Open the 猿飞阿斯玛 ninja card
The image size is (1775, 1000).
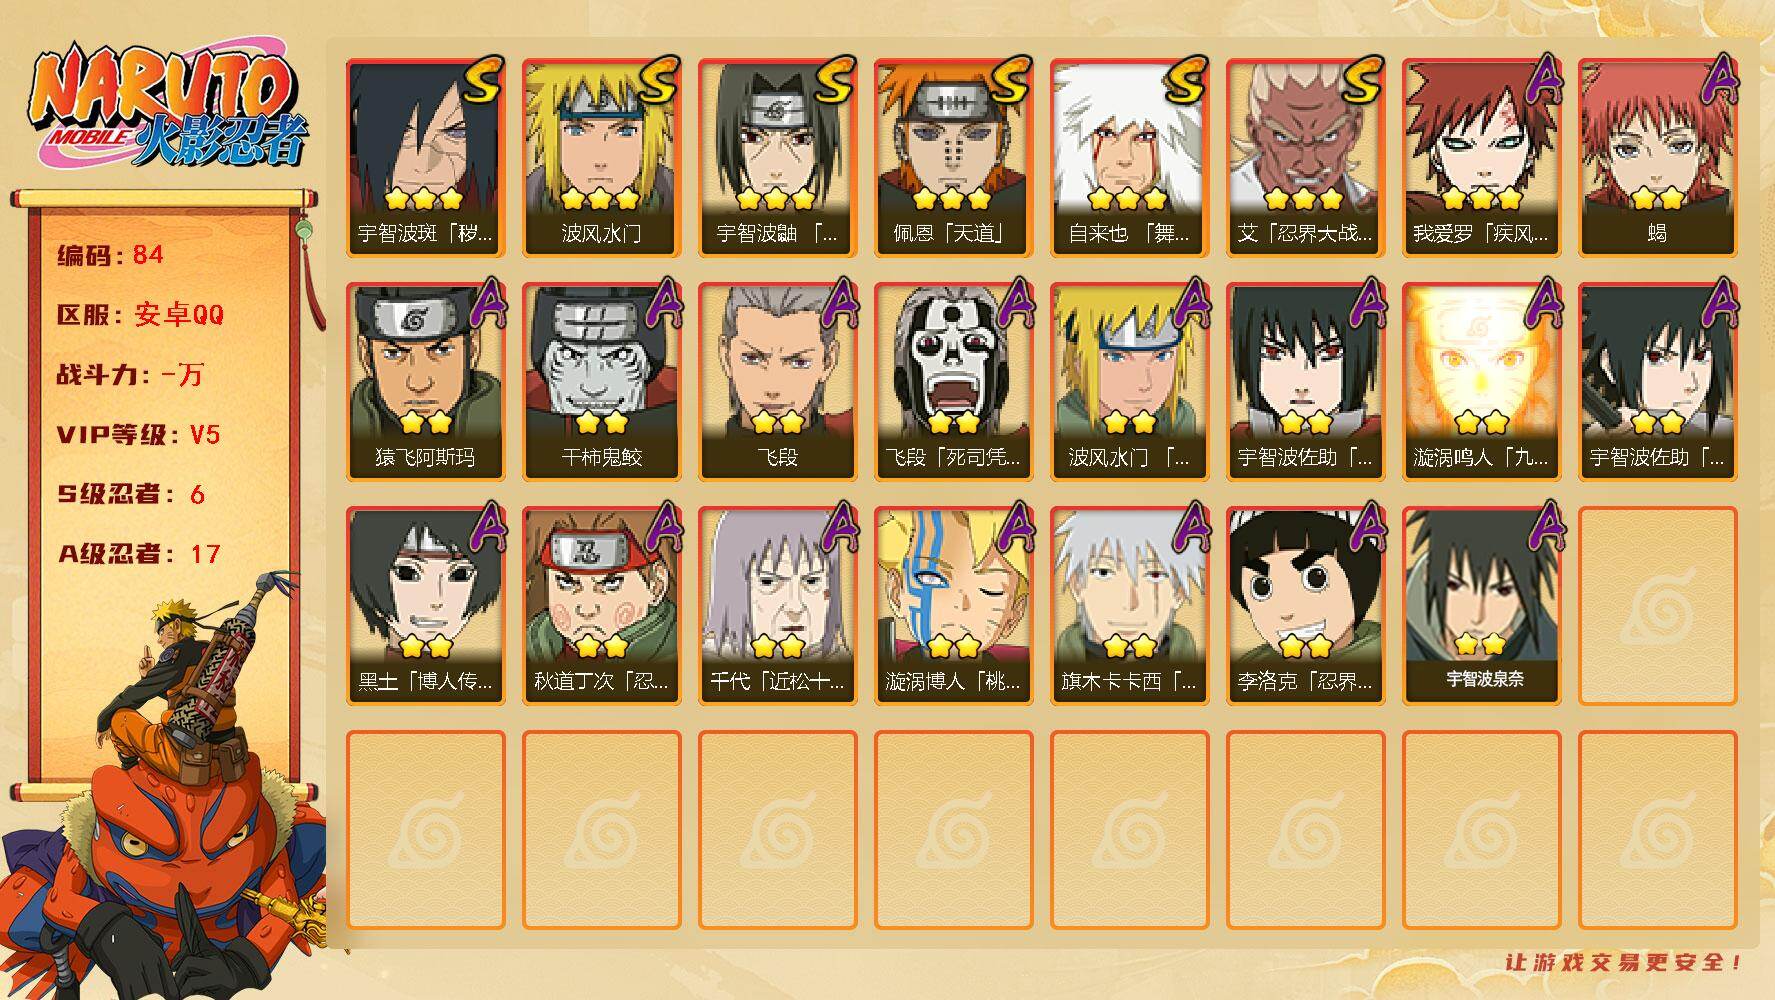point(425,382)
